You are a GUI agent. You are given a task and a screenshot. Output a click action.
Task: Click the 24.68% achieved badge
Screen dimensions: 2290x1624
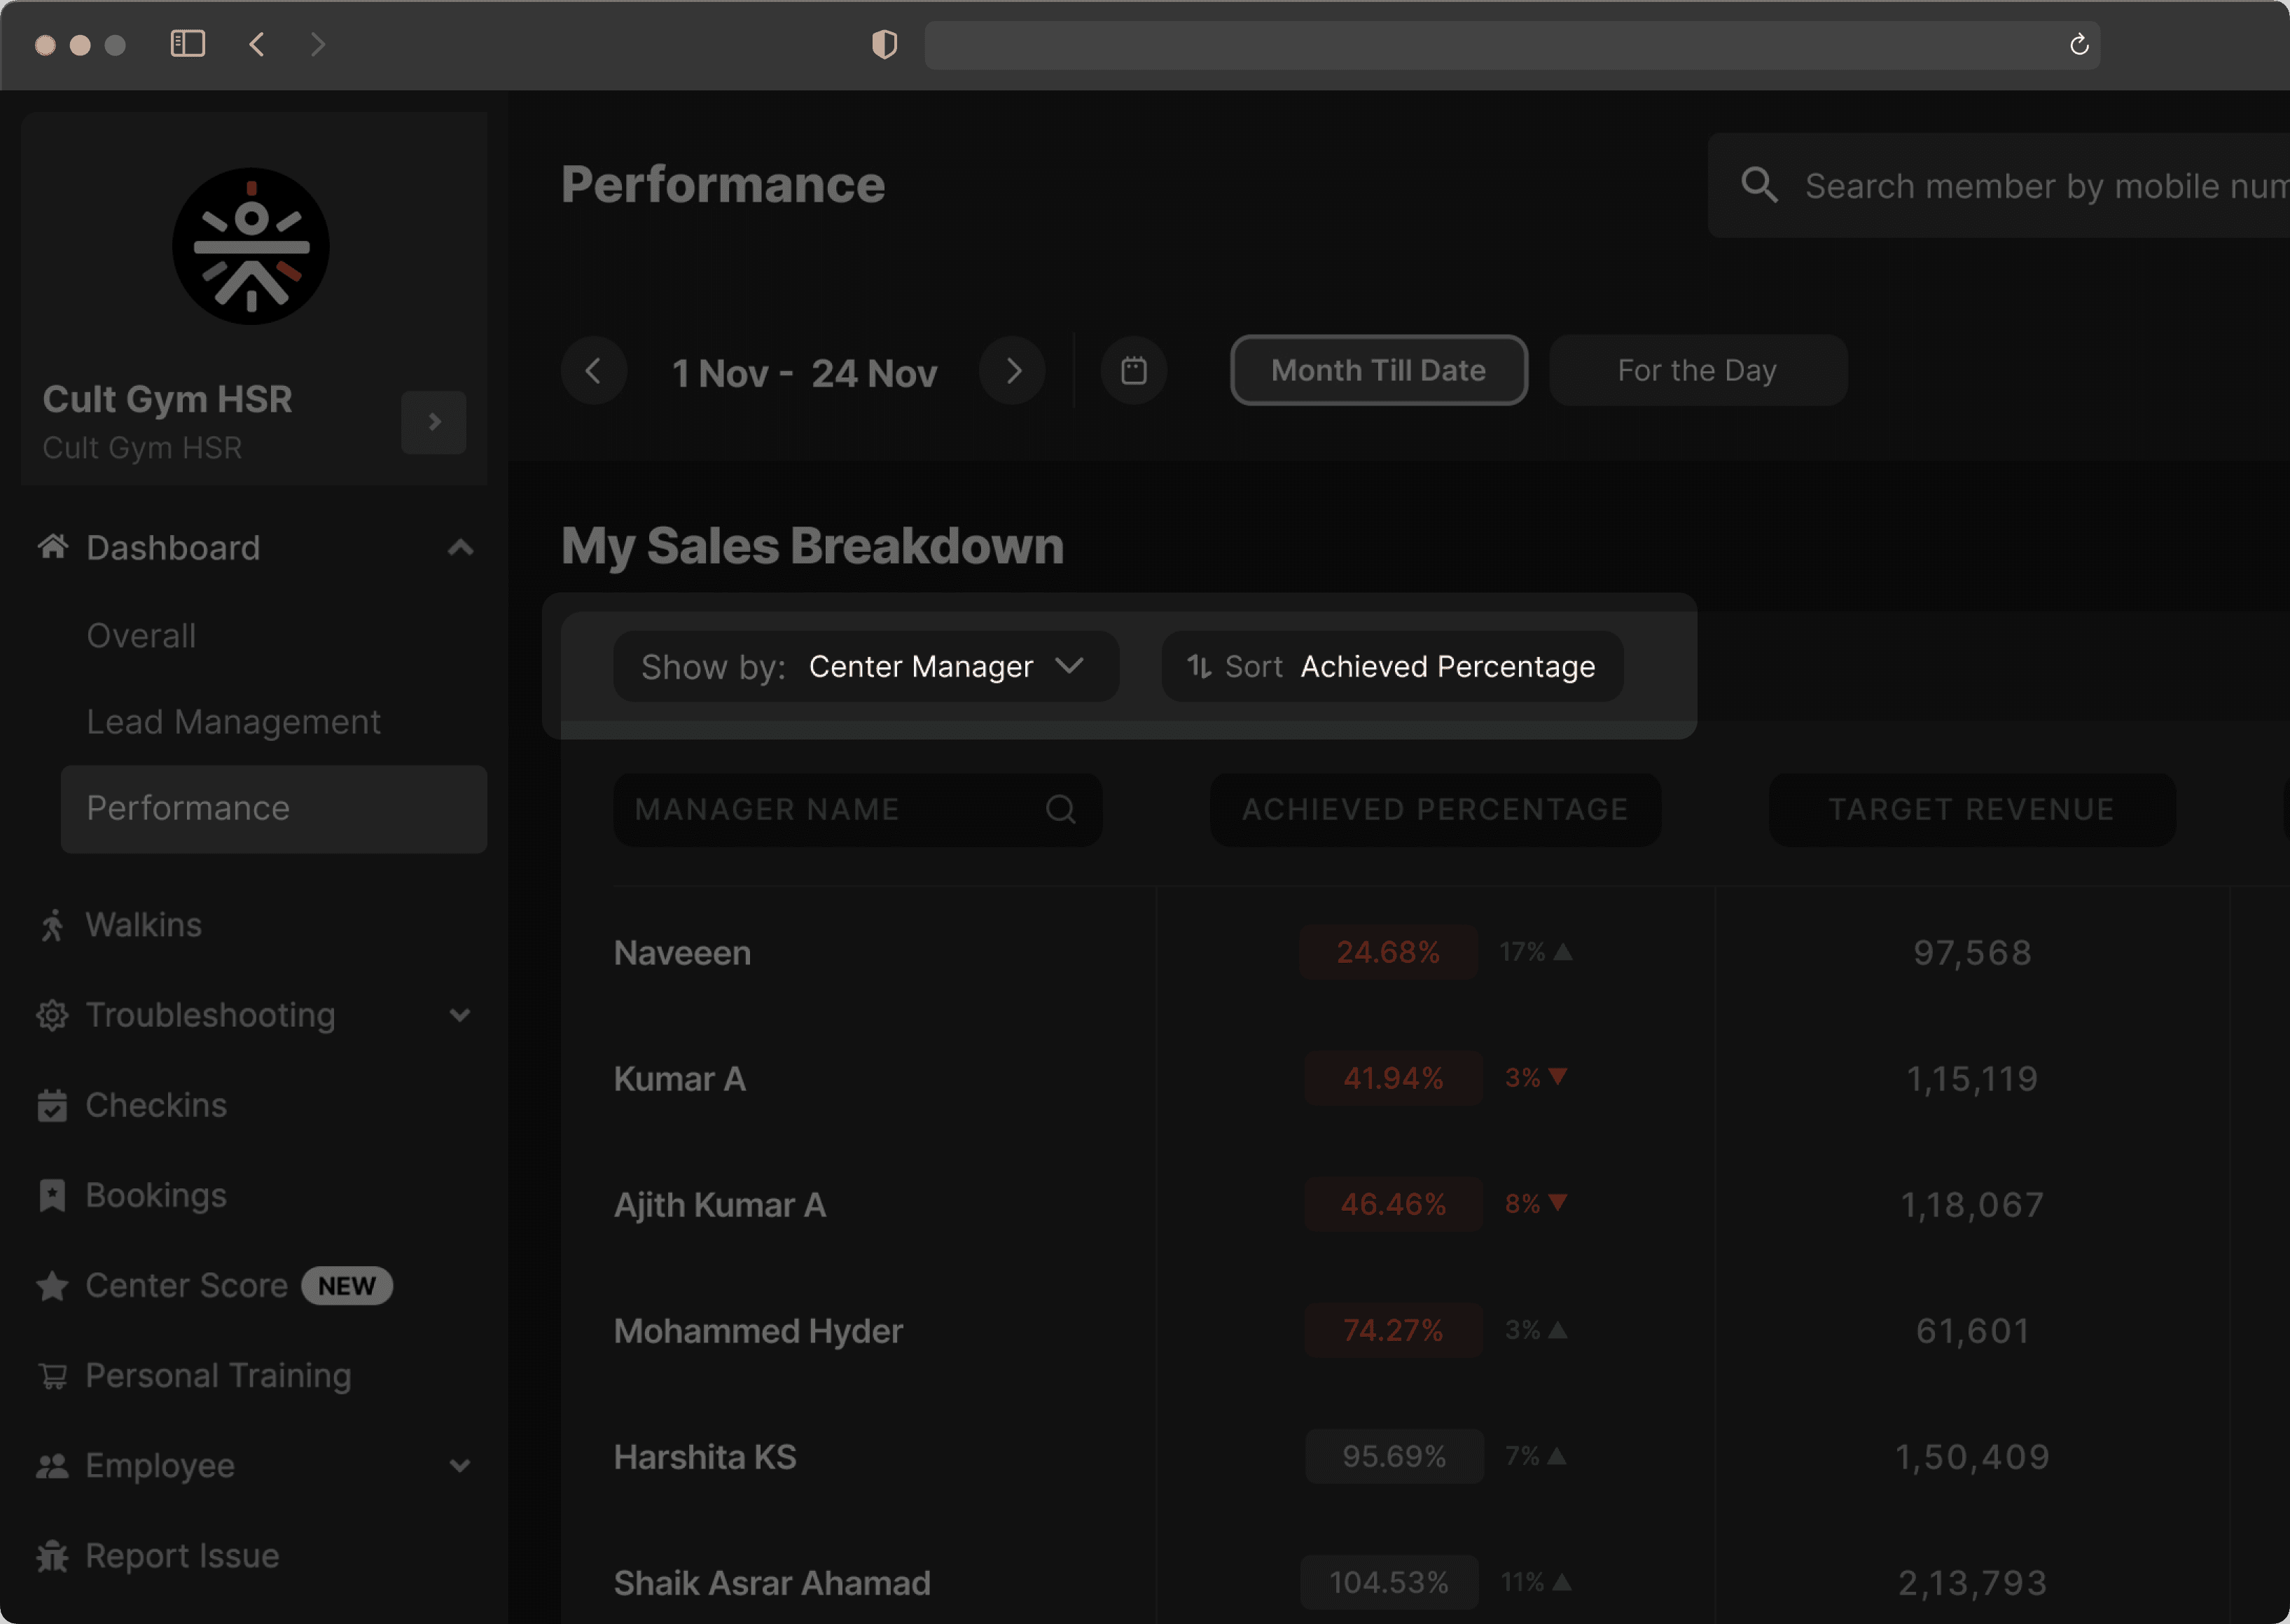[x=1388, y=952]
